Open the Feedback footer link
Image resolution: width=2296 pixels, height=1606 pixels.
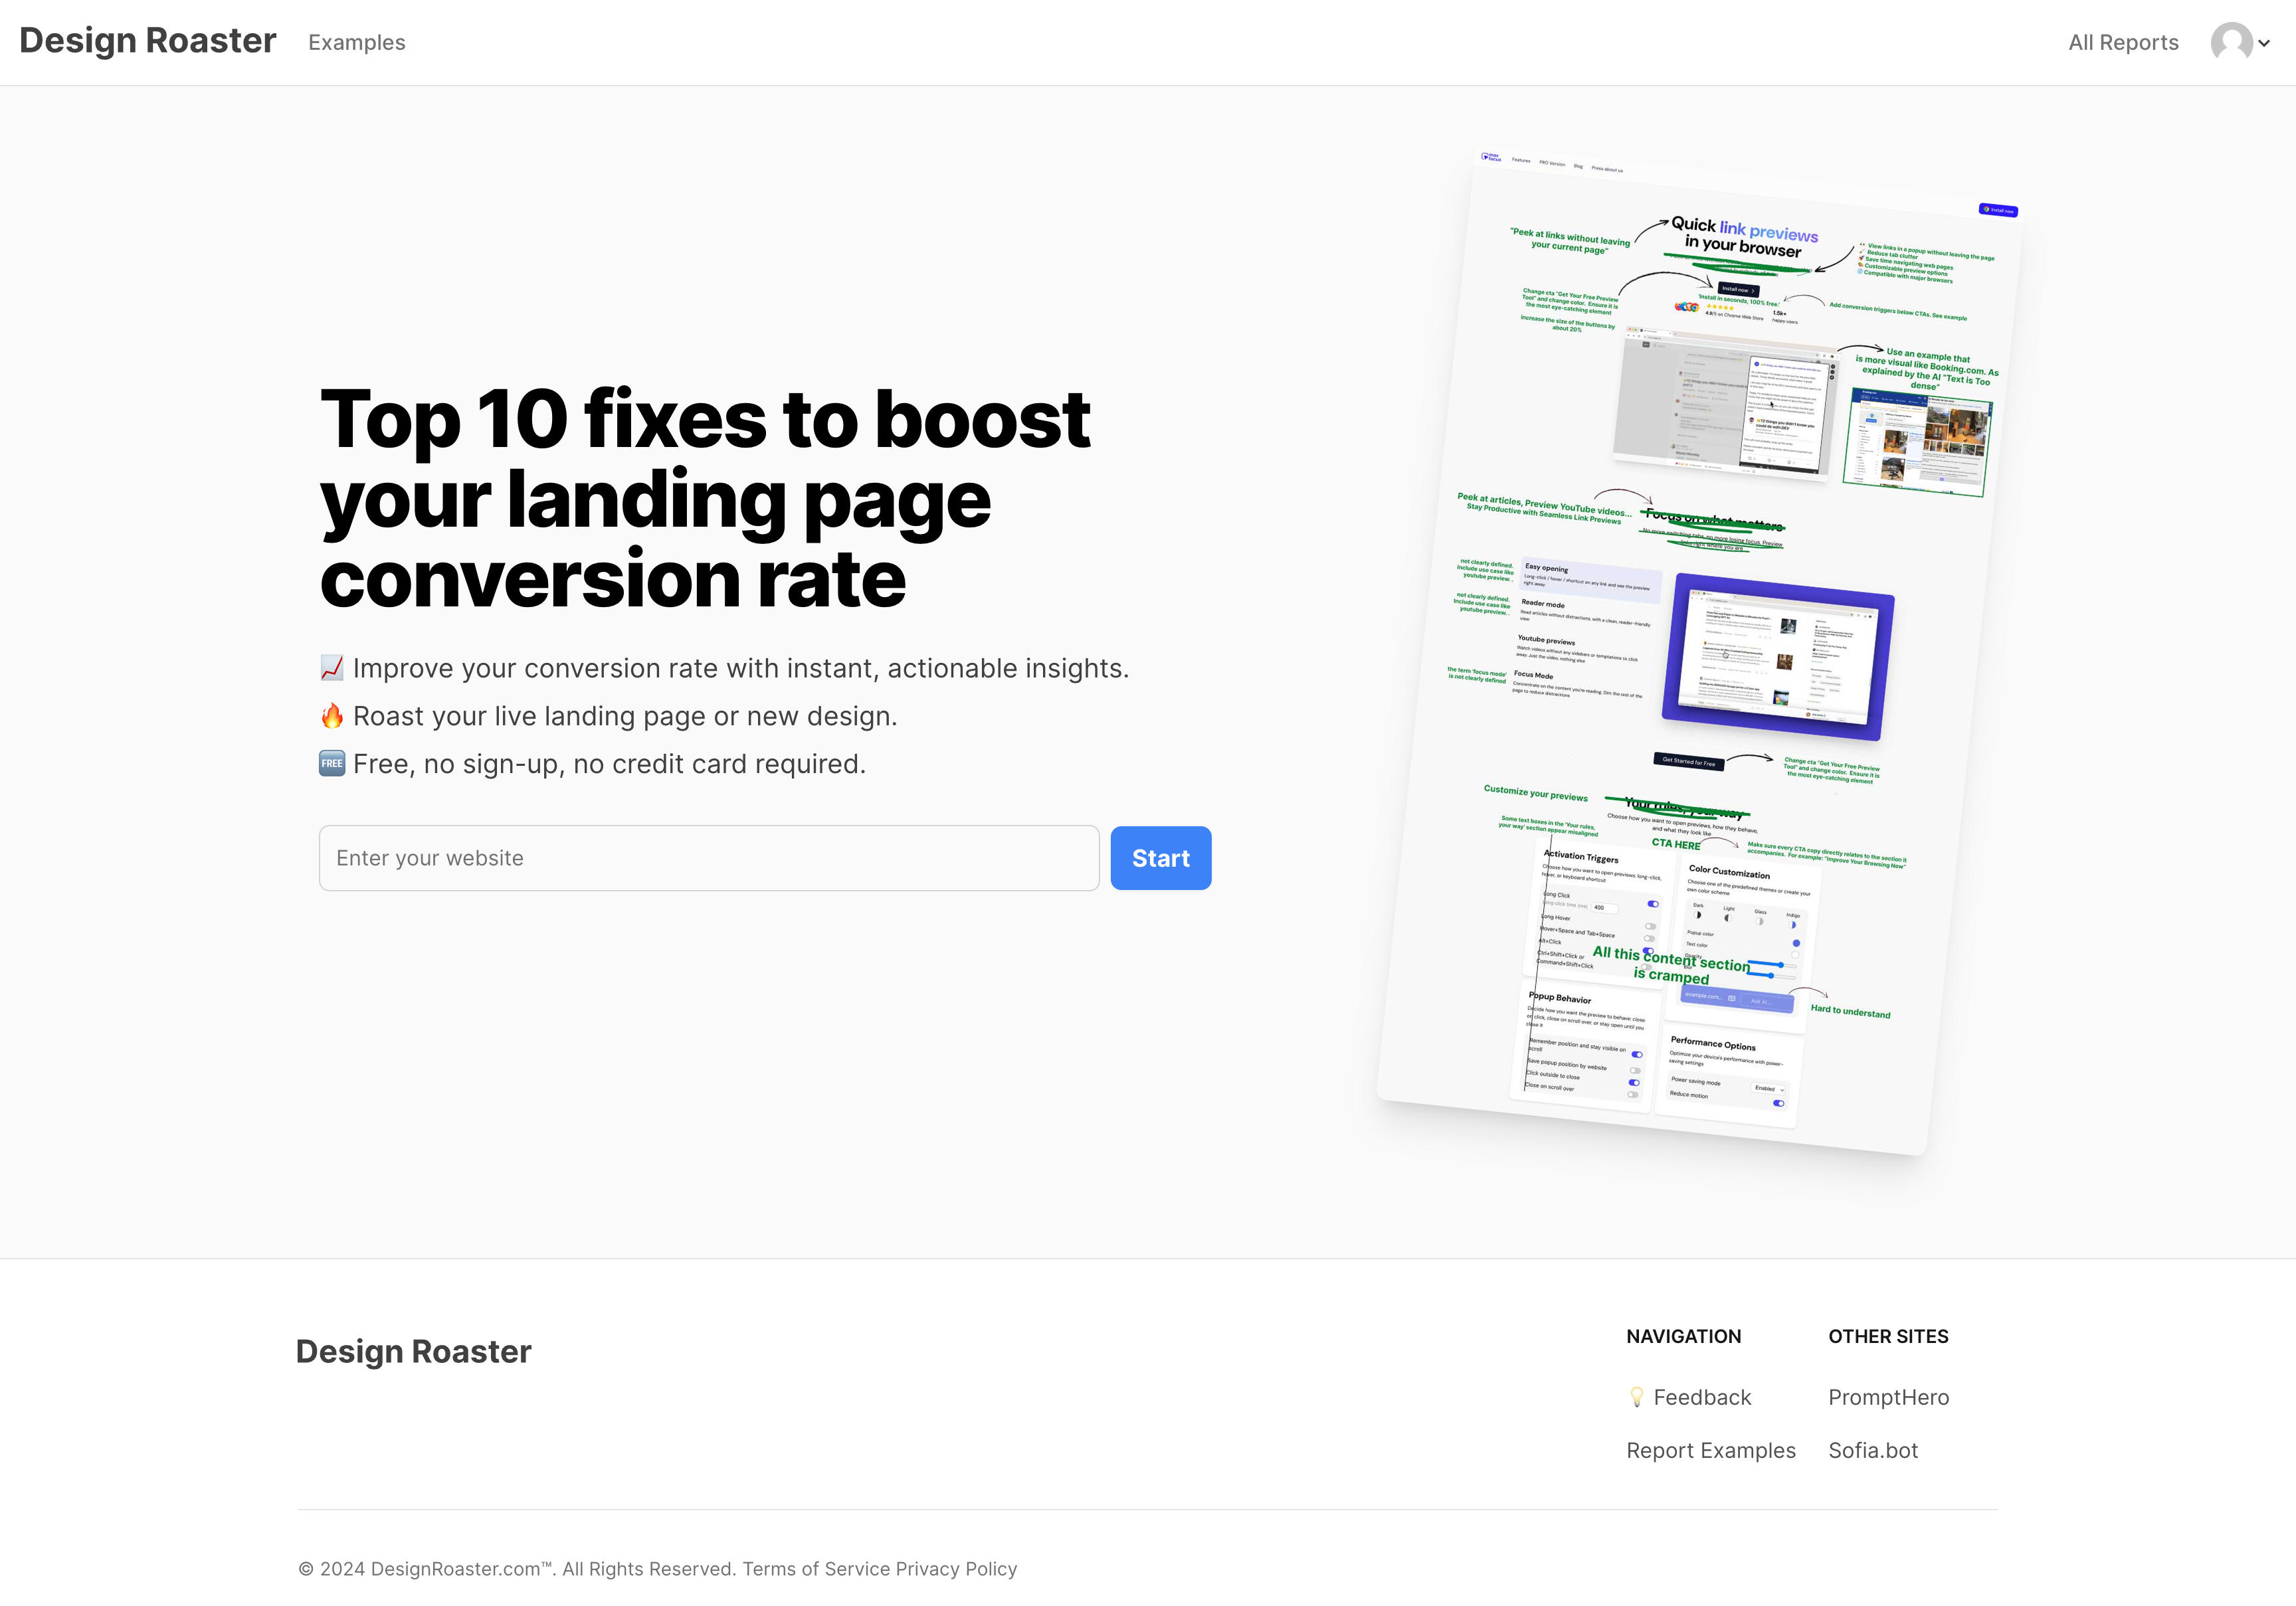pos(1702,1397)
